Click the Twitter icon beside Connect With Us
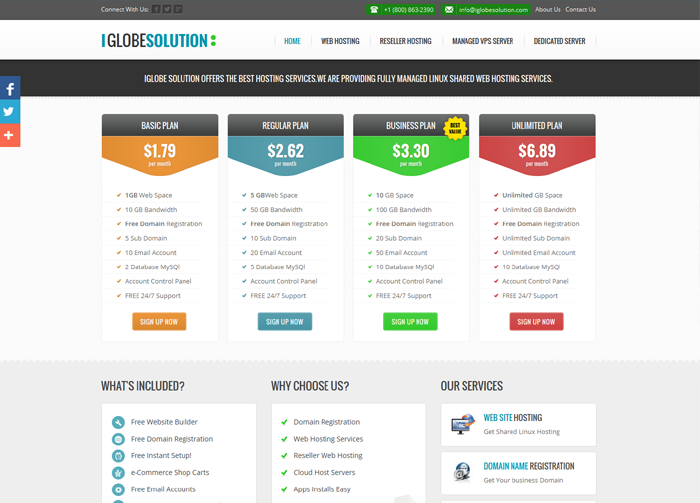This screenshot has width=700, height=503. coord(167,9)
